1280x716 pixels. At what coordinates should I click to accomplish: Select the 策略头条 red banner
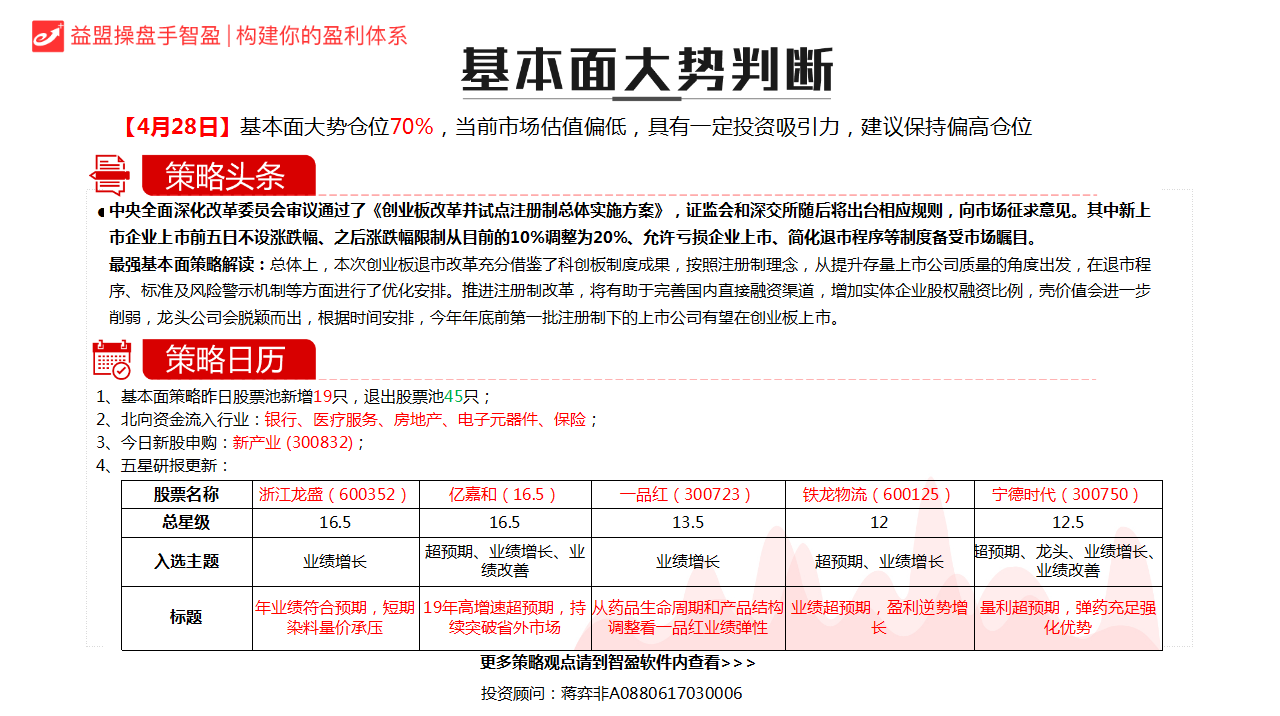pos(229,175)
